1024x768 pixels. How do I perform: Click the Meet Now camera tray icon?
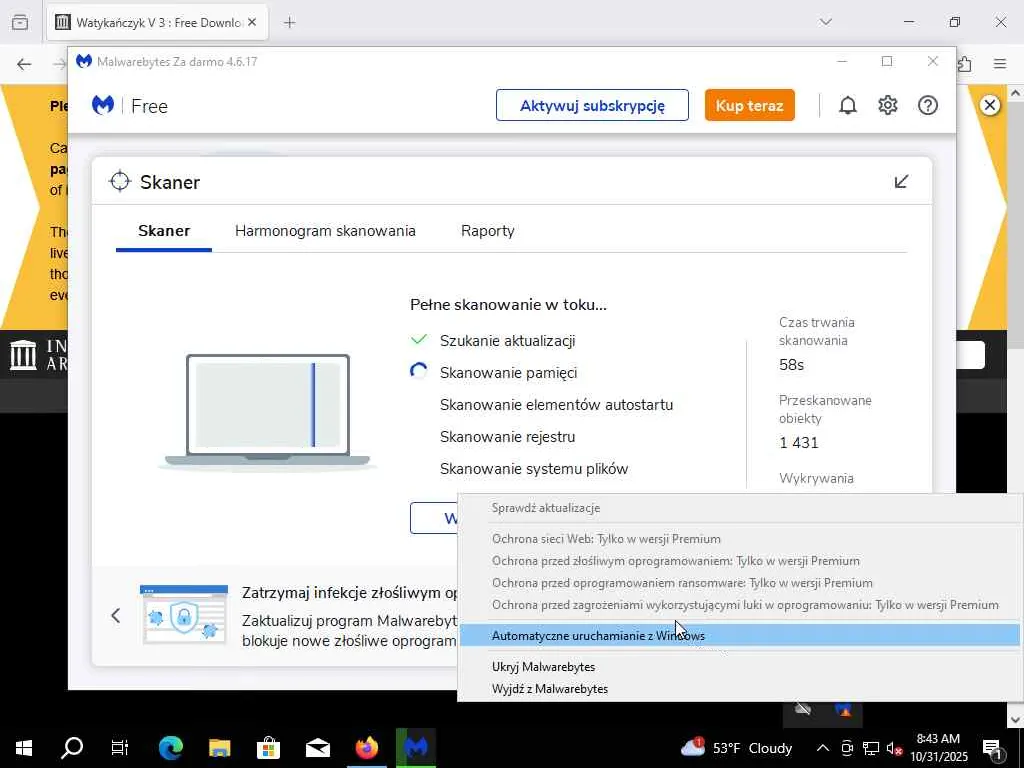coord(847,748)
